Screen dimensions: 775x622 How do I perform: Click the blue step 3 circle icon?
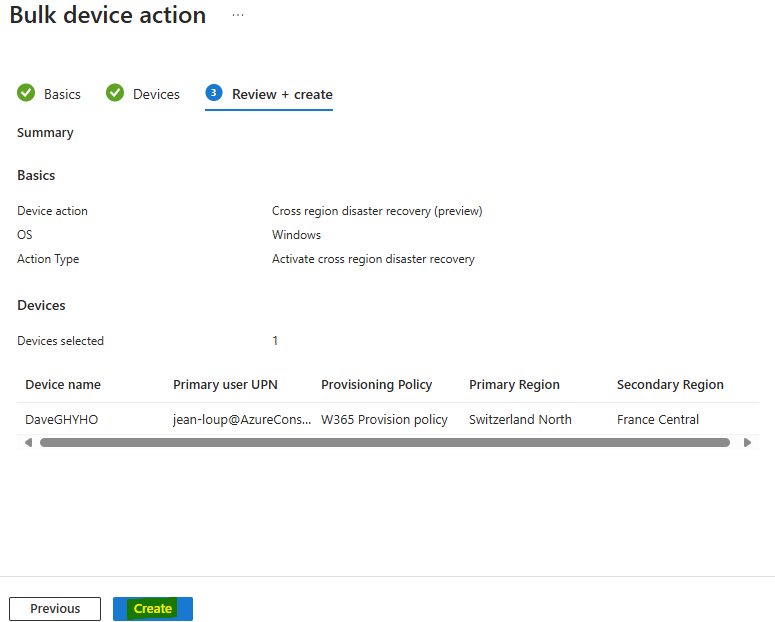[x=214, y=92]
